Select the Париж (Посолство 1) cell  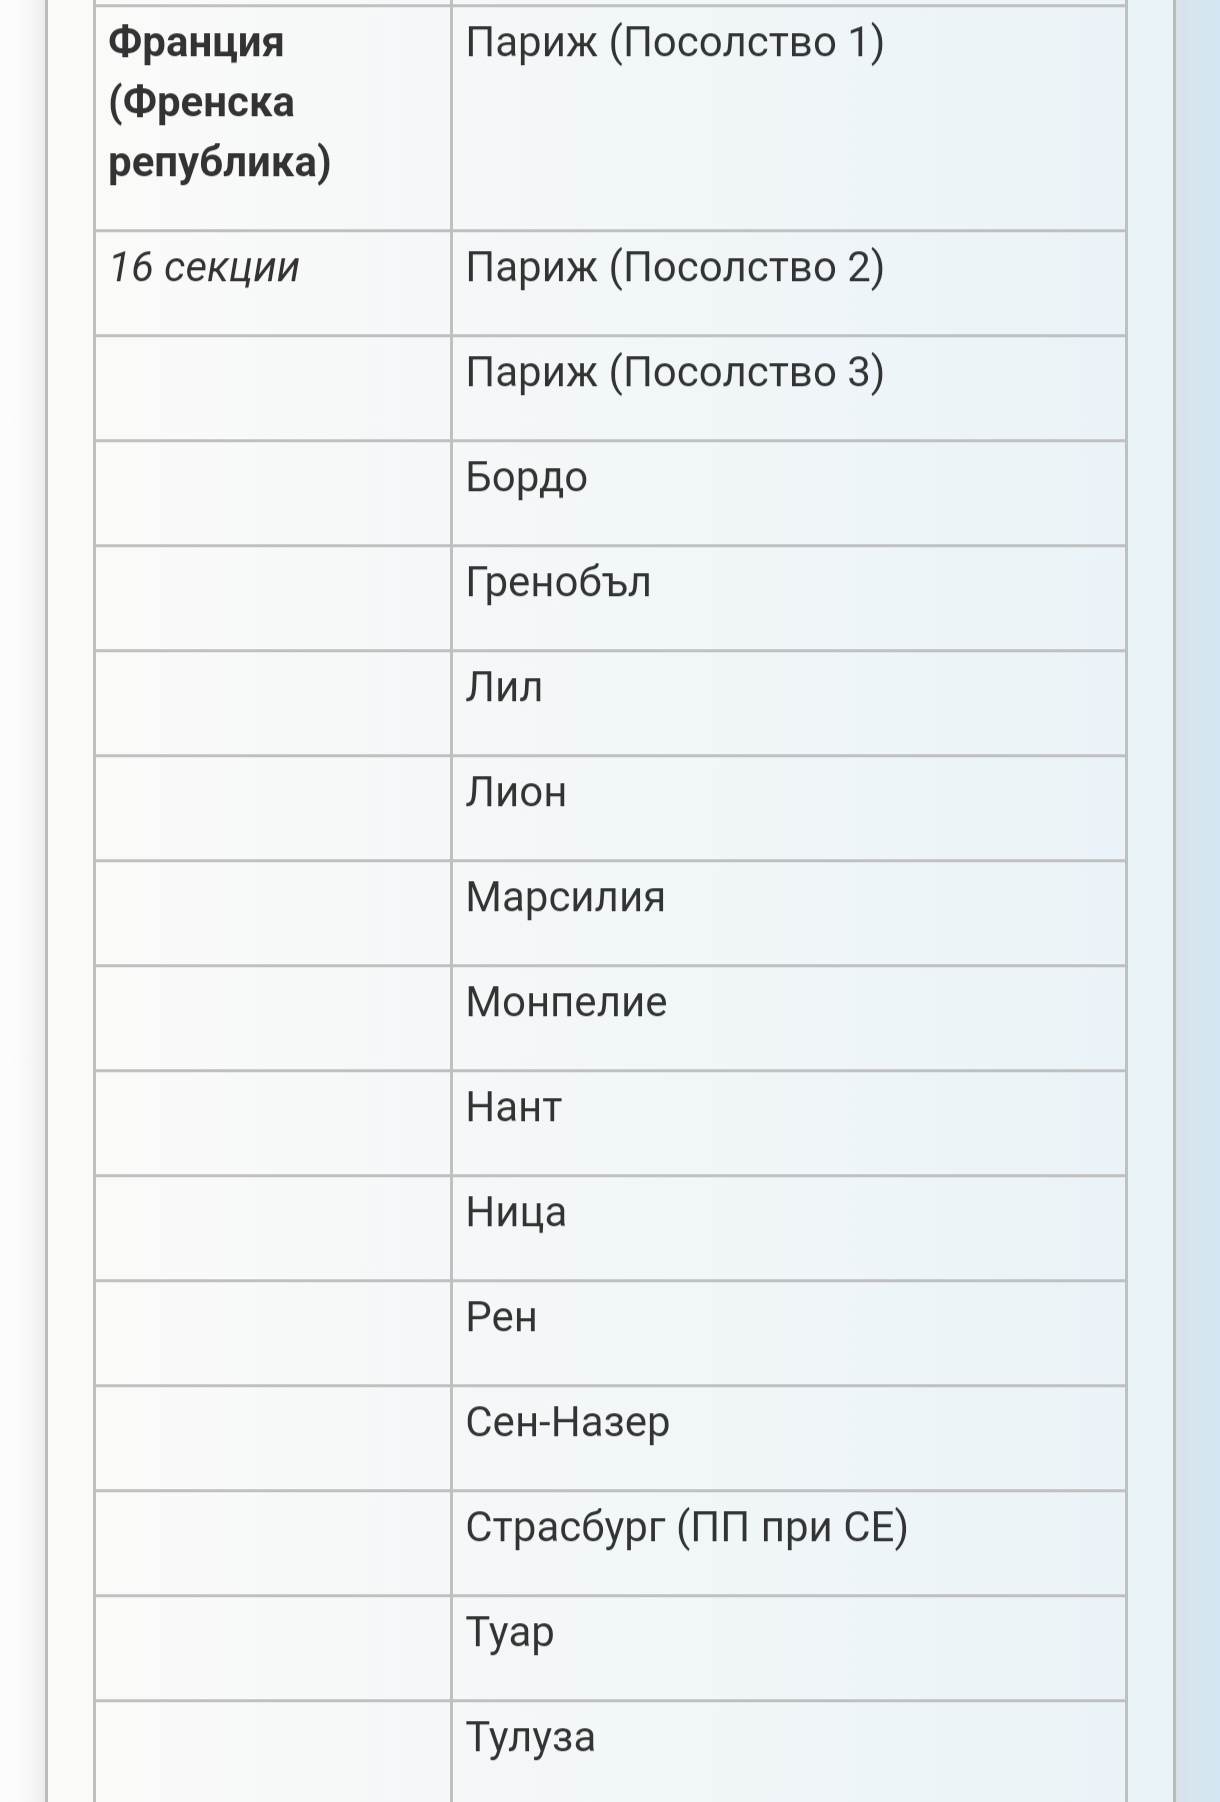pyautogui.click(x=788, y=118)
